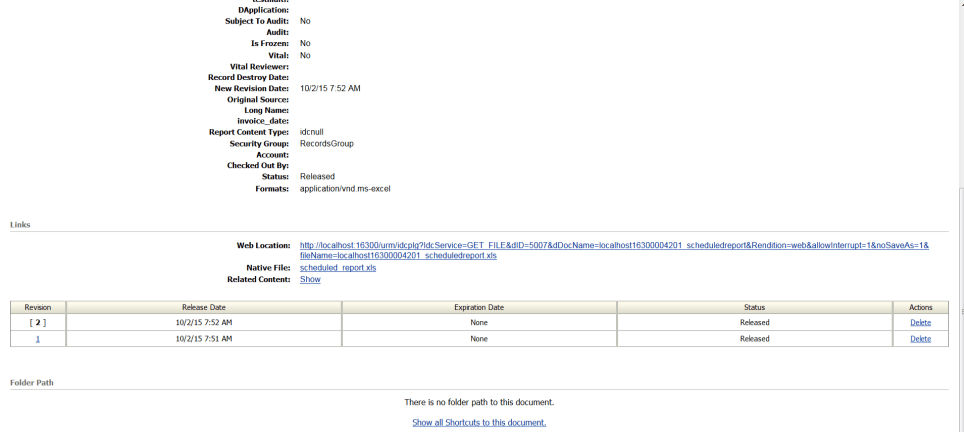The image size is (964, 432).
Task: Click the application/vnd.ms-excel format value
Action: tap(345, 188)
